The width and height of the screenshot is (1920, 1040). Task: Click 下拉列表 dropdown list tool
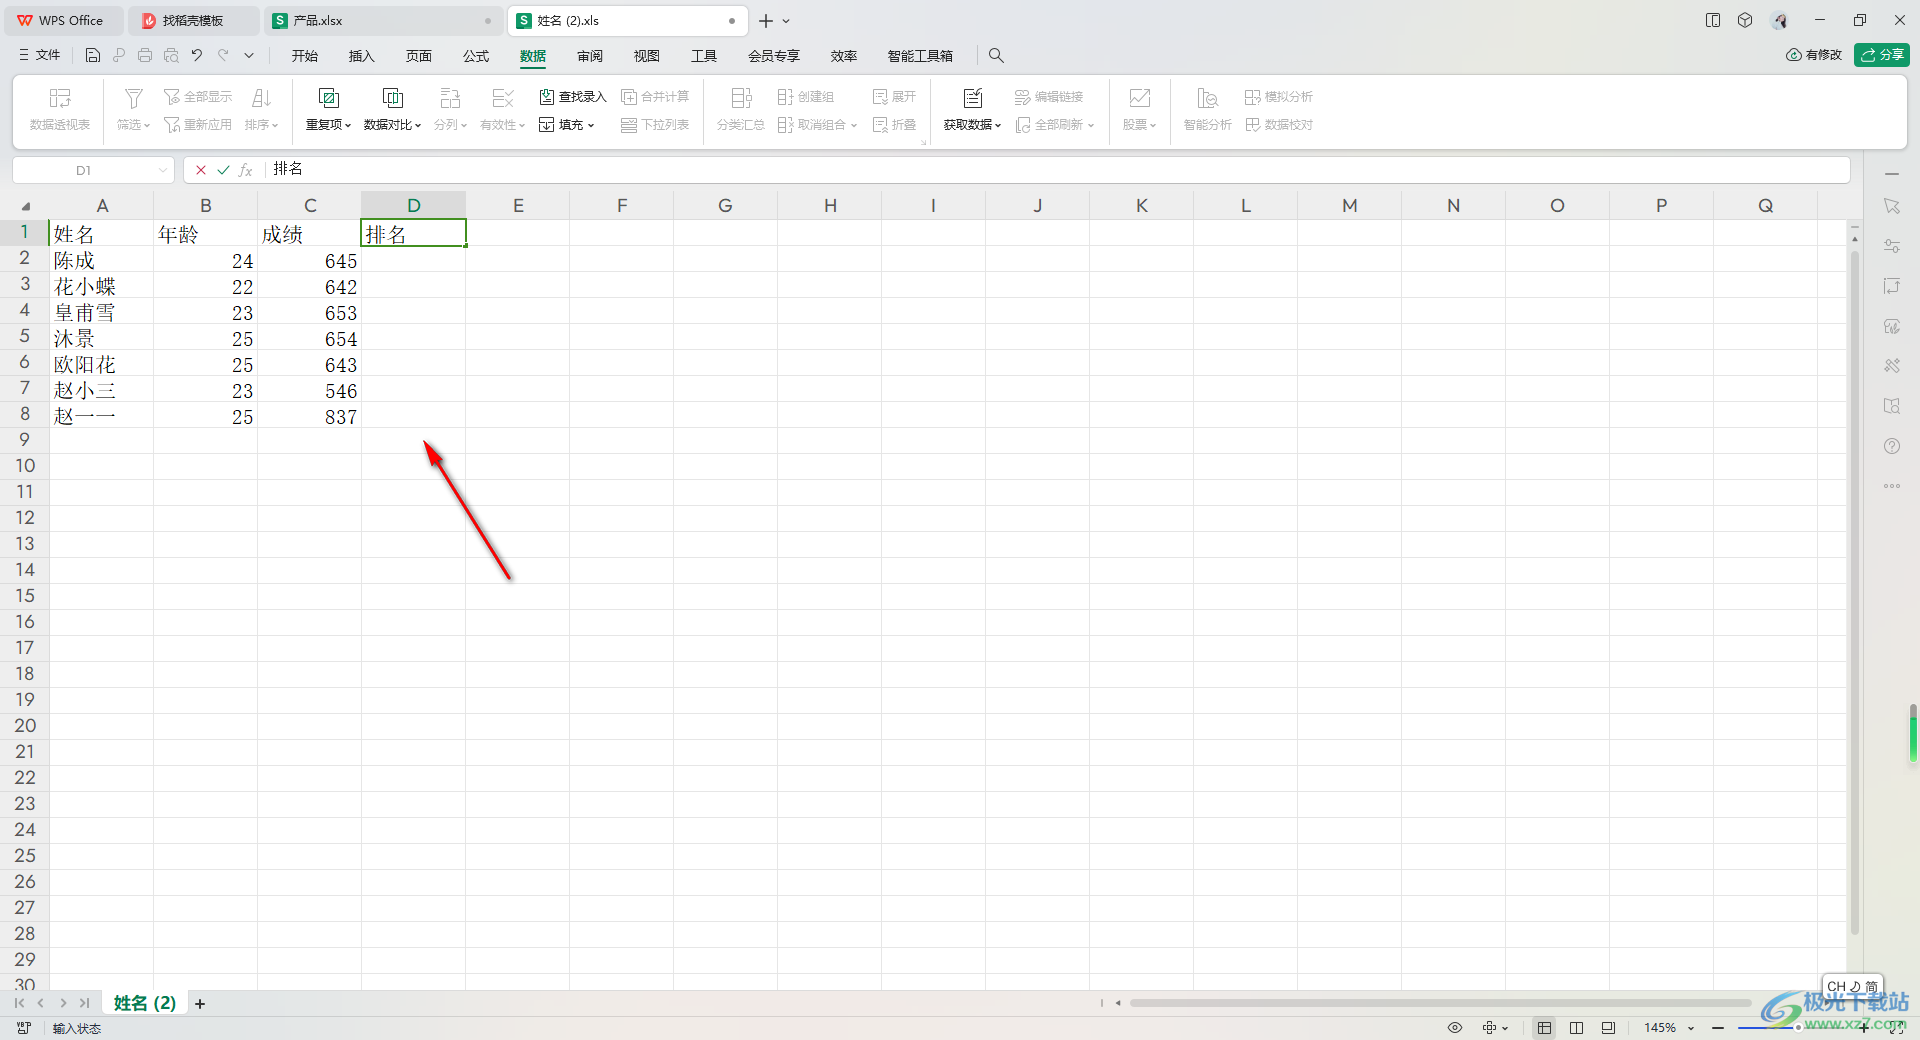point(655,125)
